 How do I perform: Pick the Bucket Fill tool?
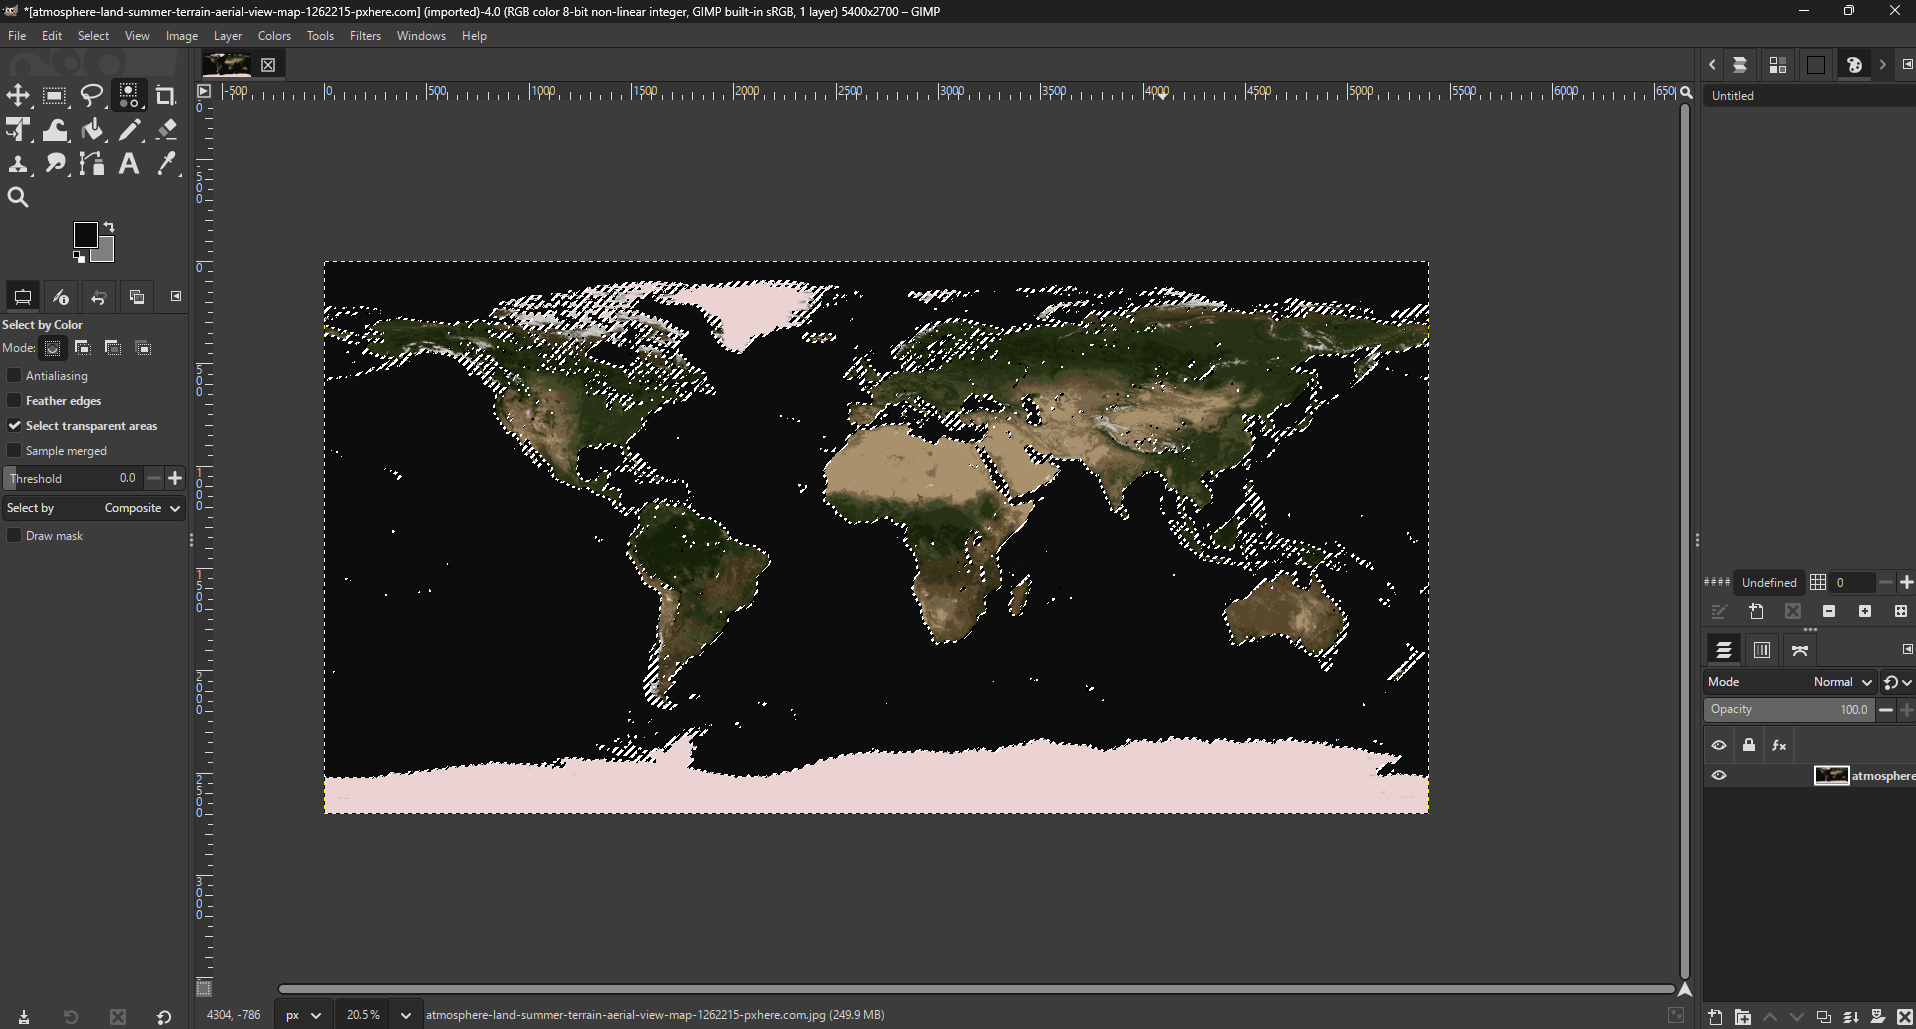tap(92, 130)
